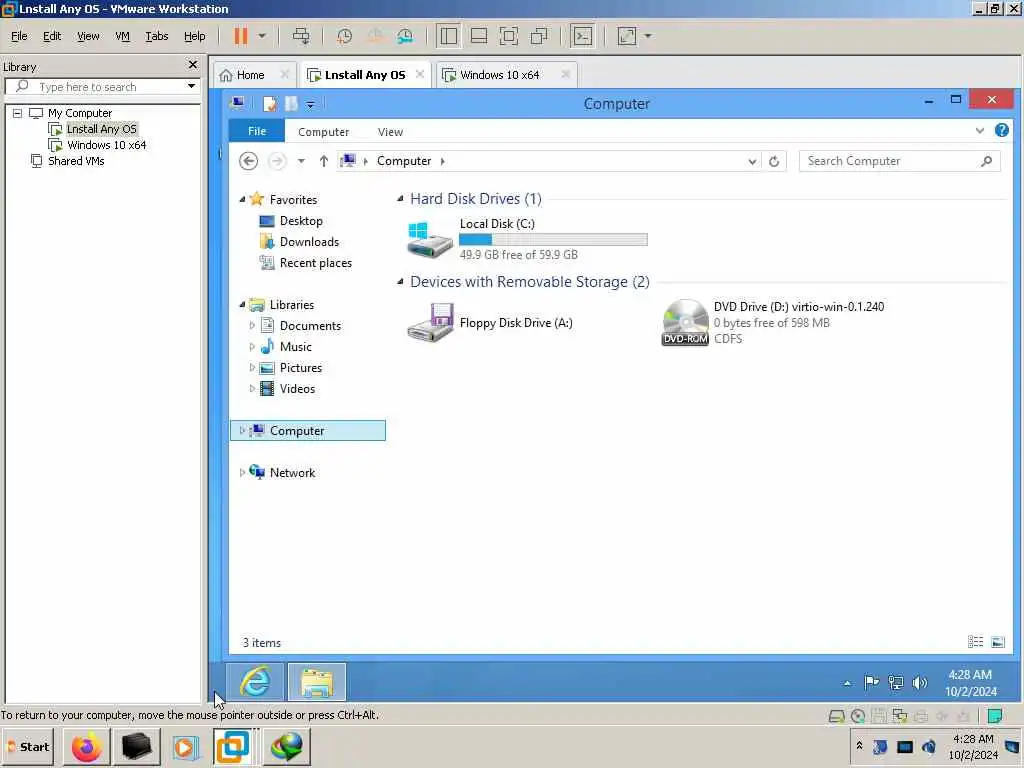Expand the Documents library node
1024x768 pixels.
click(252, 325)
